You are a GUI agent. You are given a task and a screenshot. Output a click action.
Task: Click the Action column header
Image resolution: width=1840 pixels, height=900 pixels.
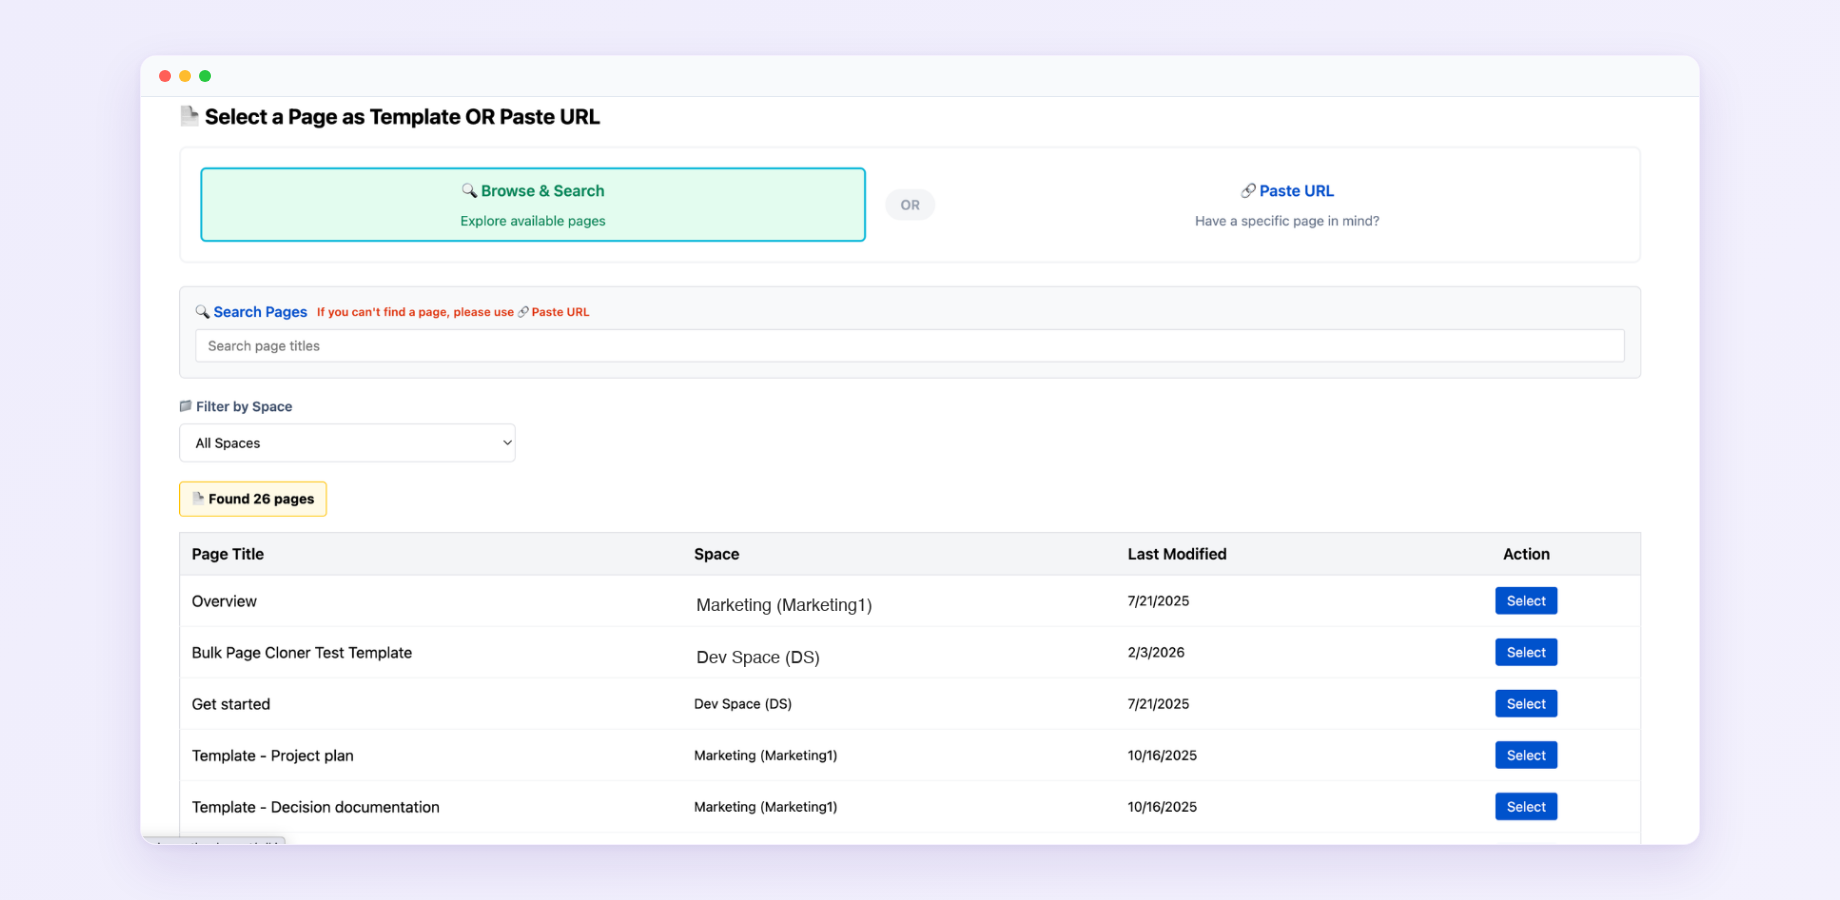1526,554
